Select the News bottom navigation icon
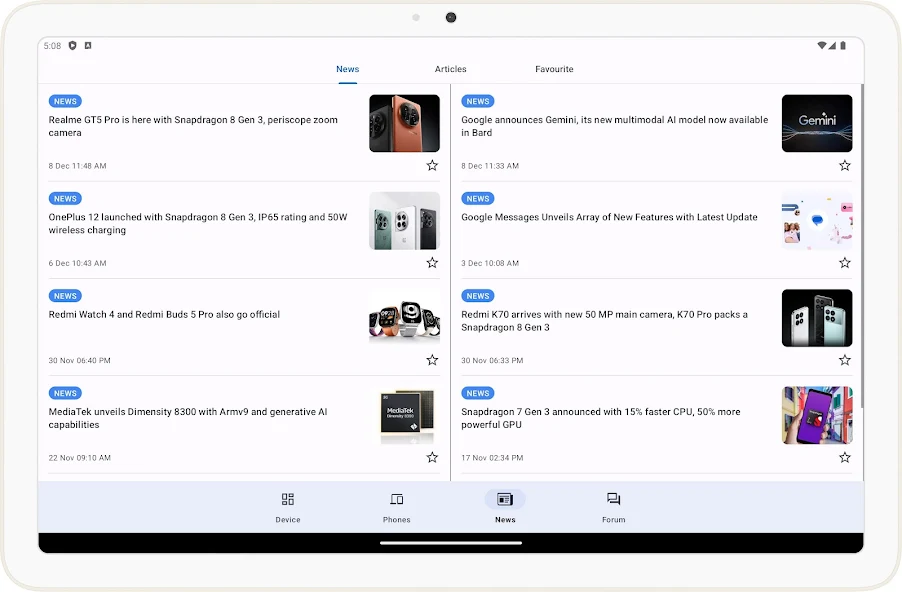 coord(505,499)
